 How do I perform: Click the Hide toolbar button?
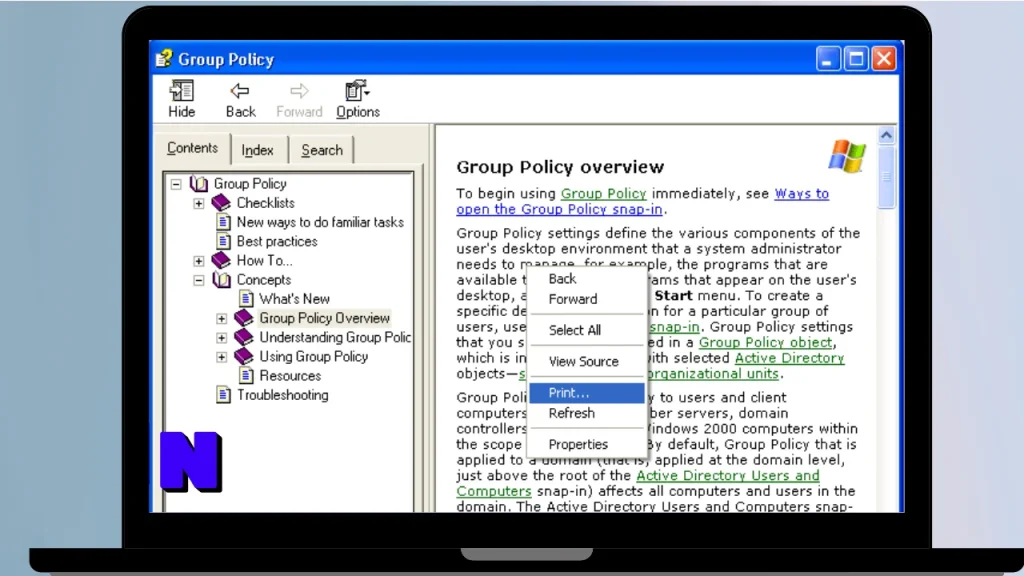(182, 99)
